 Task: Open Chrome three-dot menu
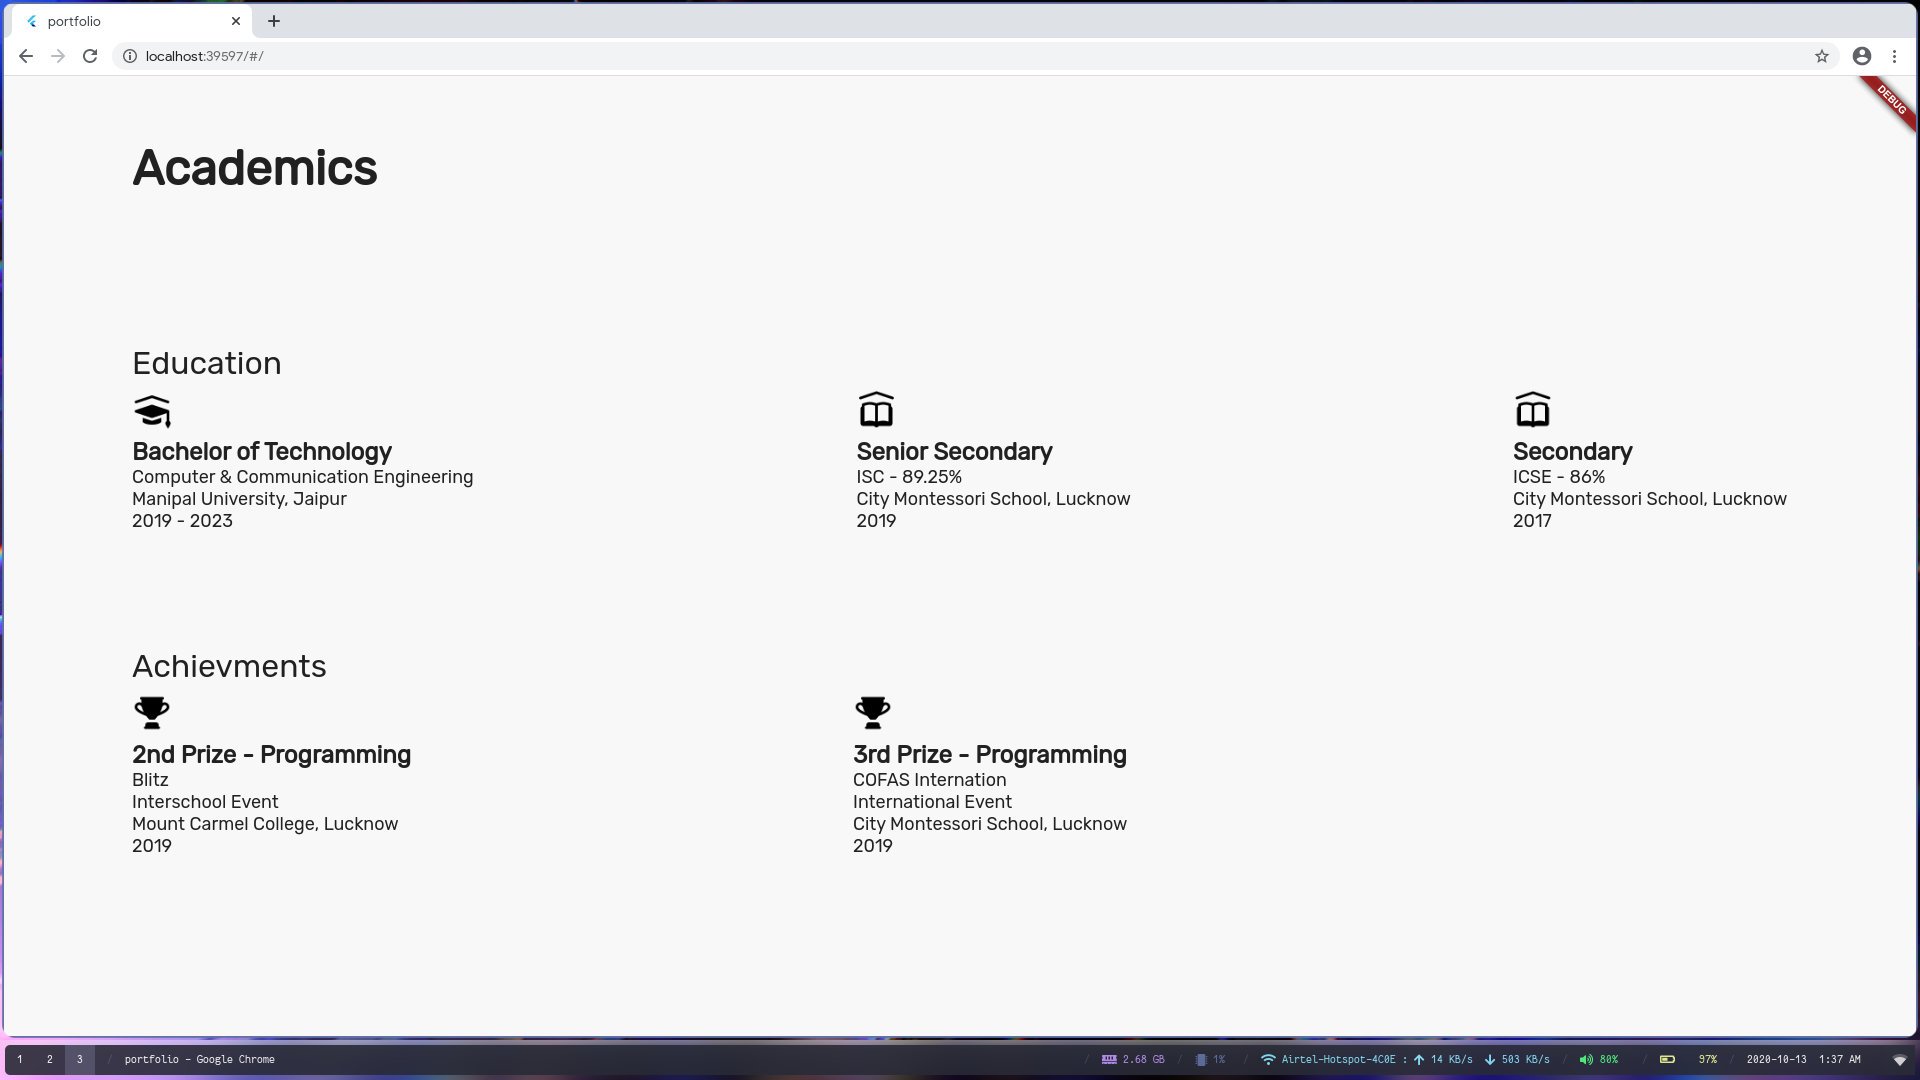(x=1894, y=56)
